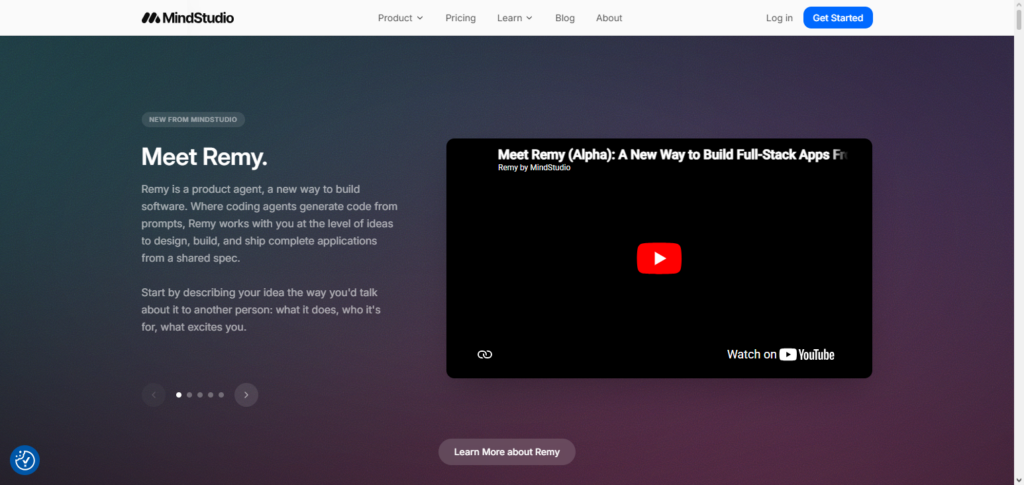Click Learn More about Remy button
1024x485 pixels.
[507, 452]
